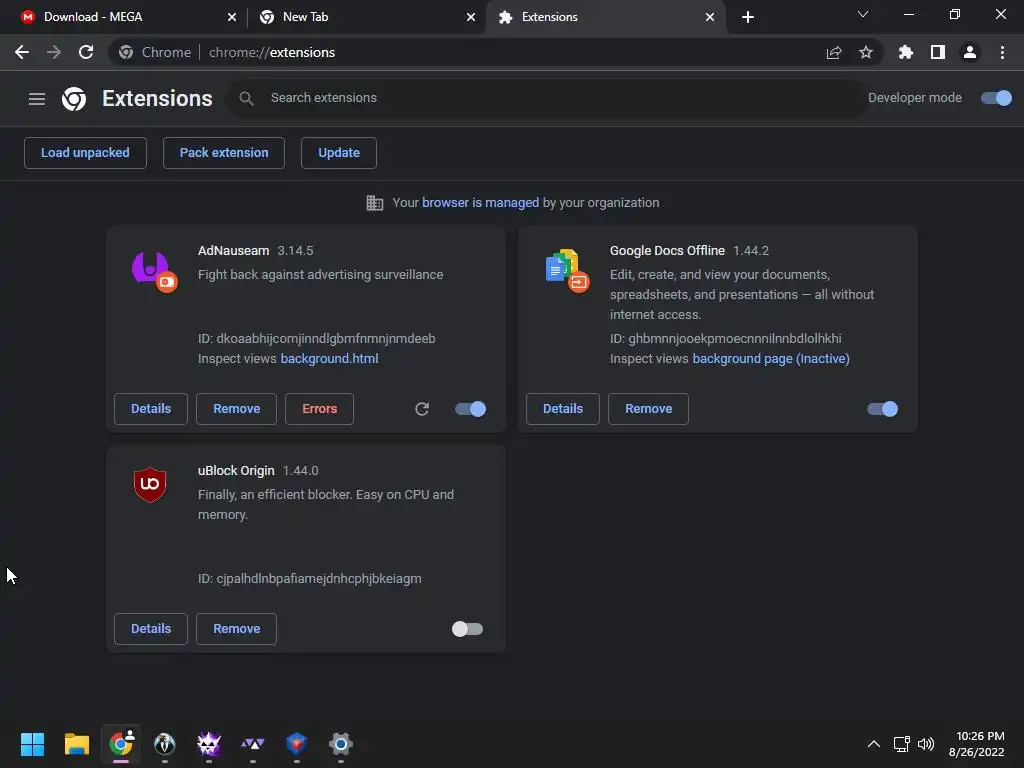Open the clock and date panel
This screenshot has width=1024, height=768.
point(976,744)
